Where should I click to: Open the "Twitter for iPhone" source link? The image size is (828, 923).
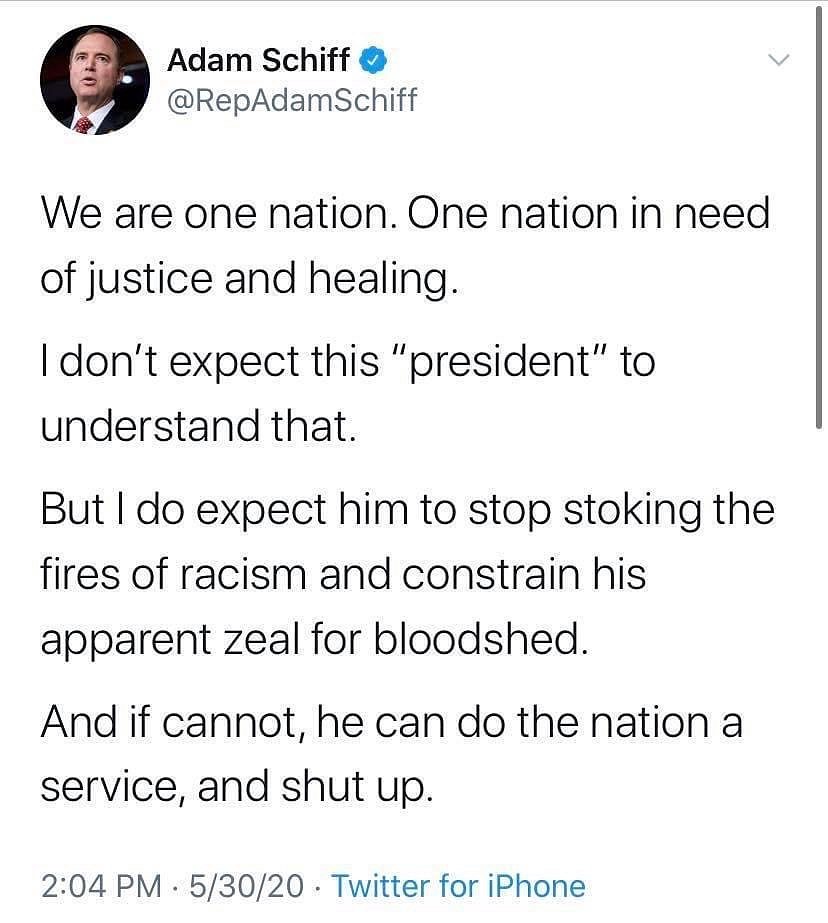pos(458,886)
